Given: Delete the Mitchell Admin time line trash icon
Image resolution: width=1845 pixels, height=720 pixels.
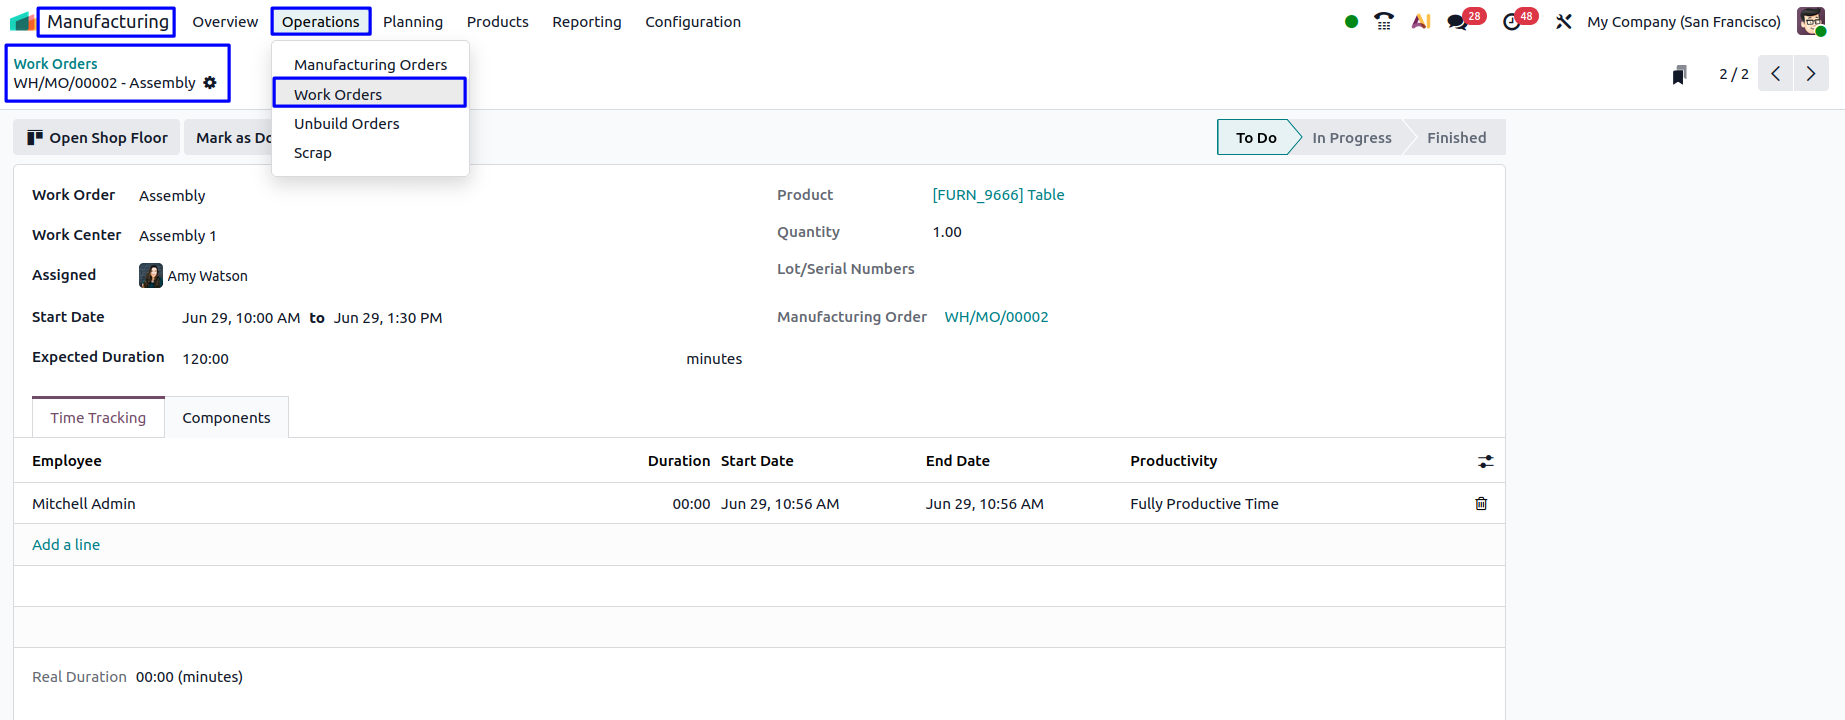Looking at the screenshot, I should (x=1481, y=504).
